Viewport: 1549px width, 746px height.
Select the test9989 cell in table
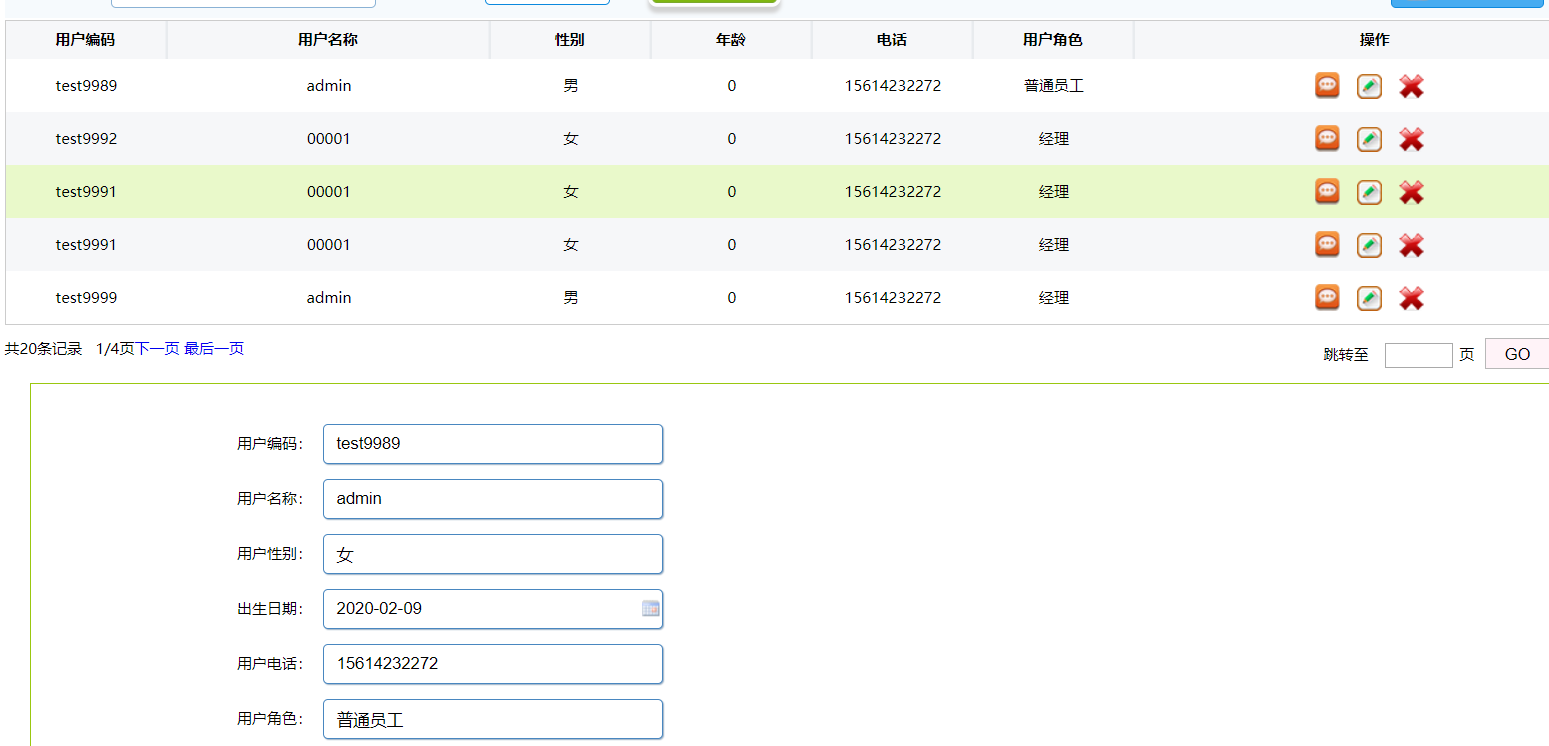86,86
